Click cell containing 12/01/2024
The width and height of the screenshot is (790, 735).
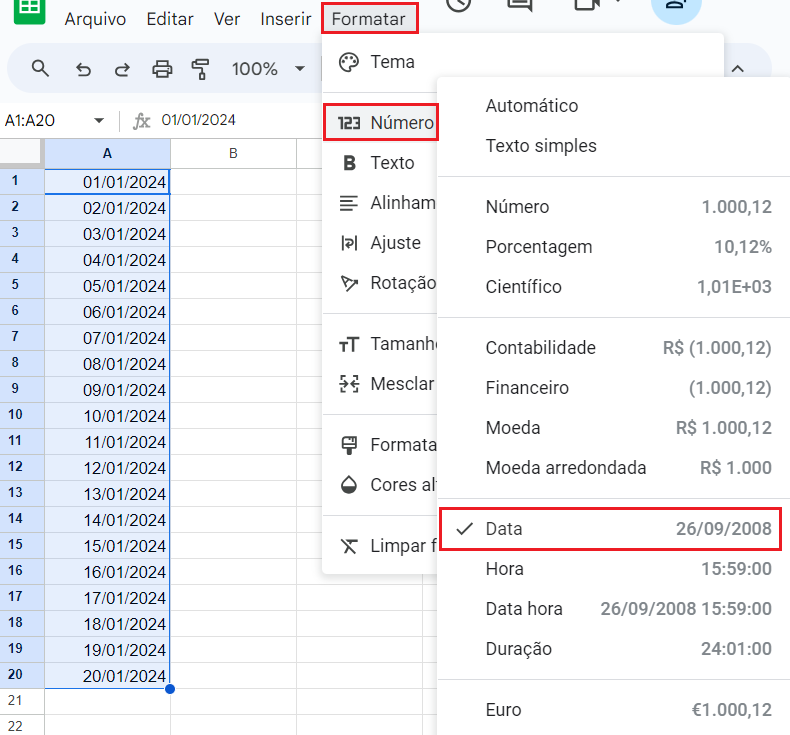[107, 467]
